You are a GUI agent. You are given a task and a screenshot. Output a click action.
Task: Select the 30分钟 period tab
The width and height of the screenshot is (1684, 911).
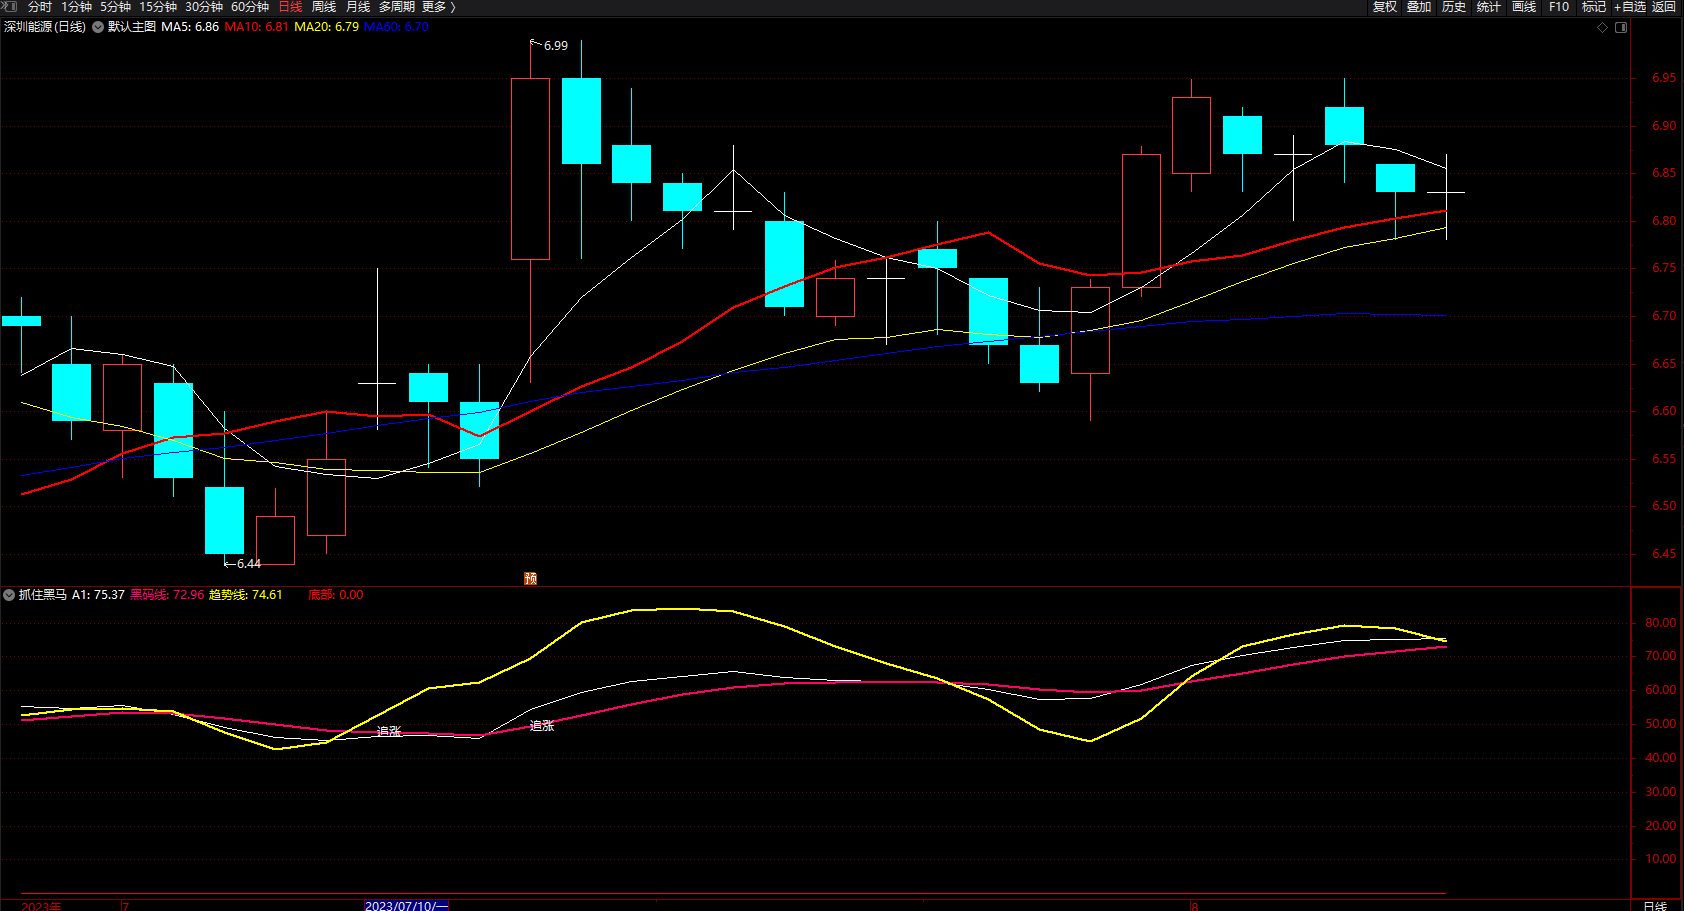click(x=204, y=7)
